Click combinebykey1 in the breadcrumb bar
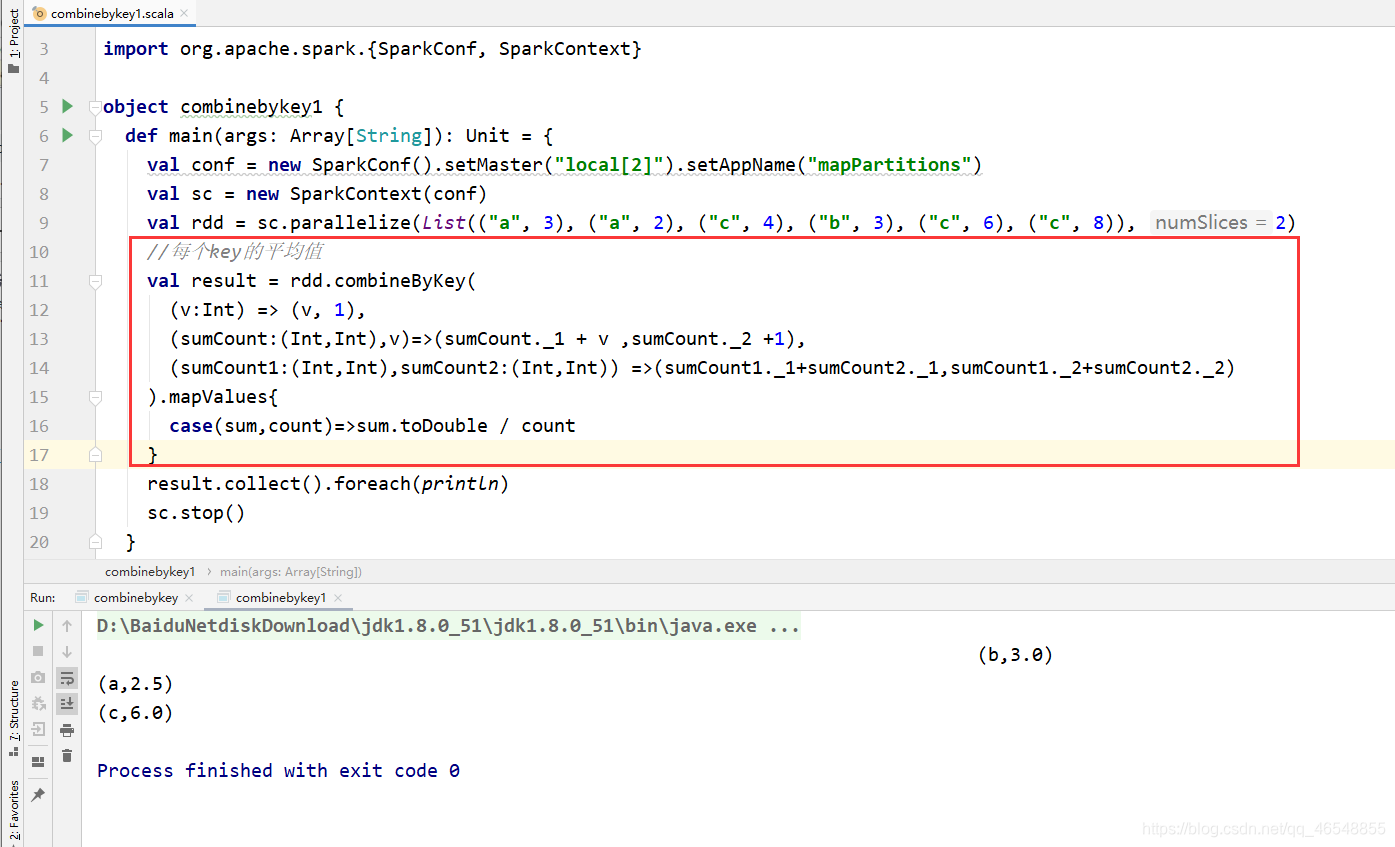The image size is (1395, 847). pyautogui.click(x=150, y=571)
